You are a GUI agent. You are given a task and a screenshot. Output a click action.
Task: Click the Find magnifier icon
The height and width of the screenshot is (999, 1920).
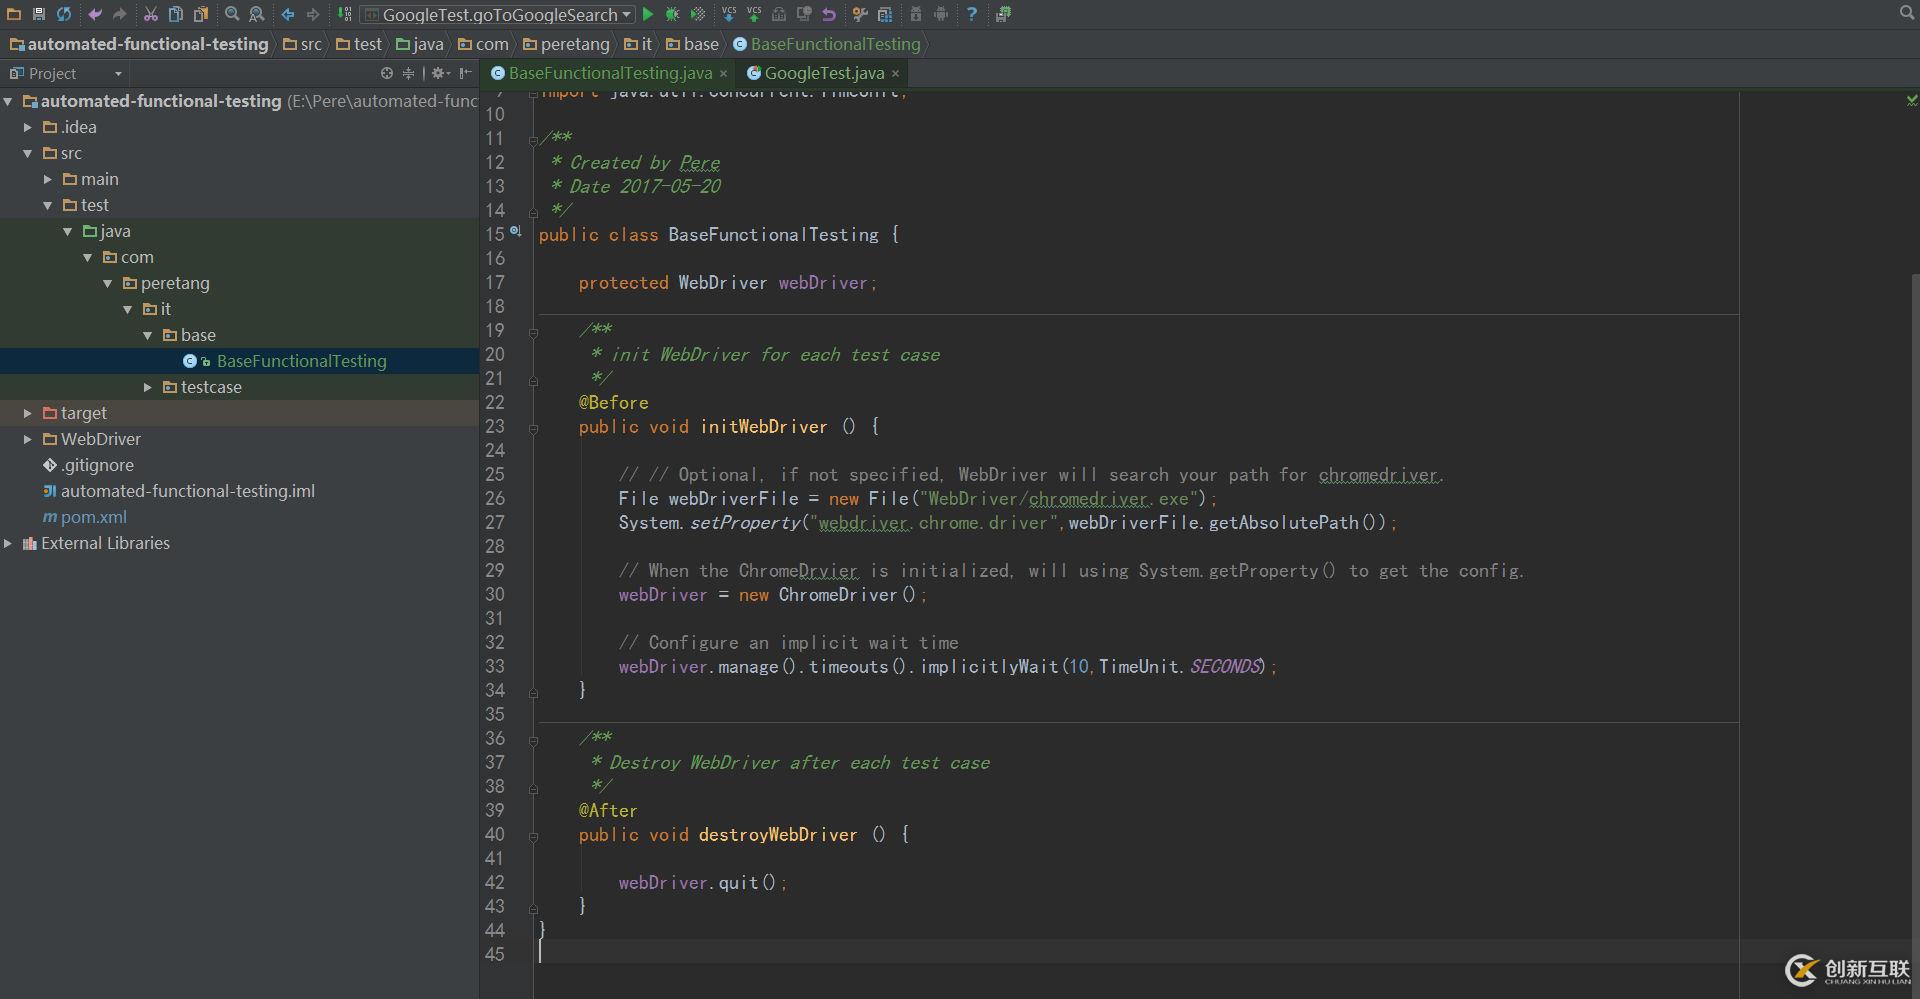(232, 14)
